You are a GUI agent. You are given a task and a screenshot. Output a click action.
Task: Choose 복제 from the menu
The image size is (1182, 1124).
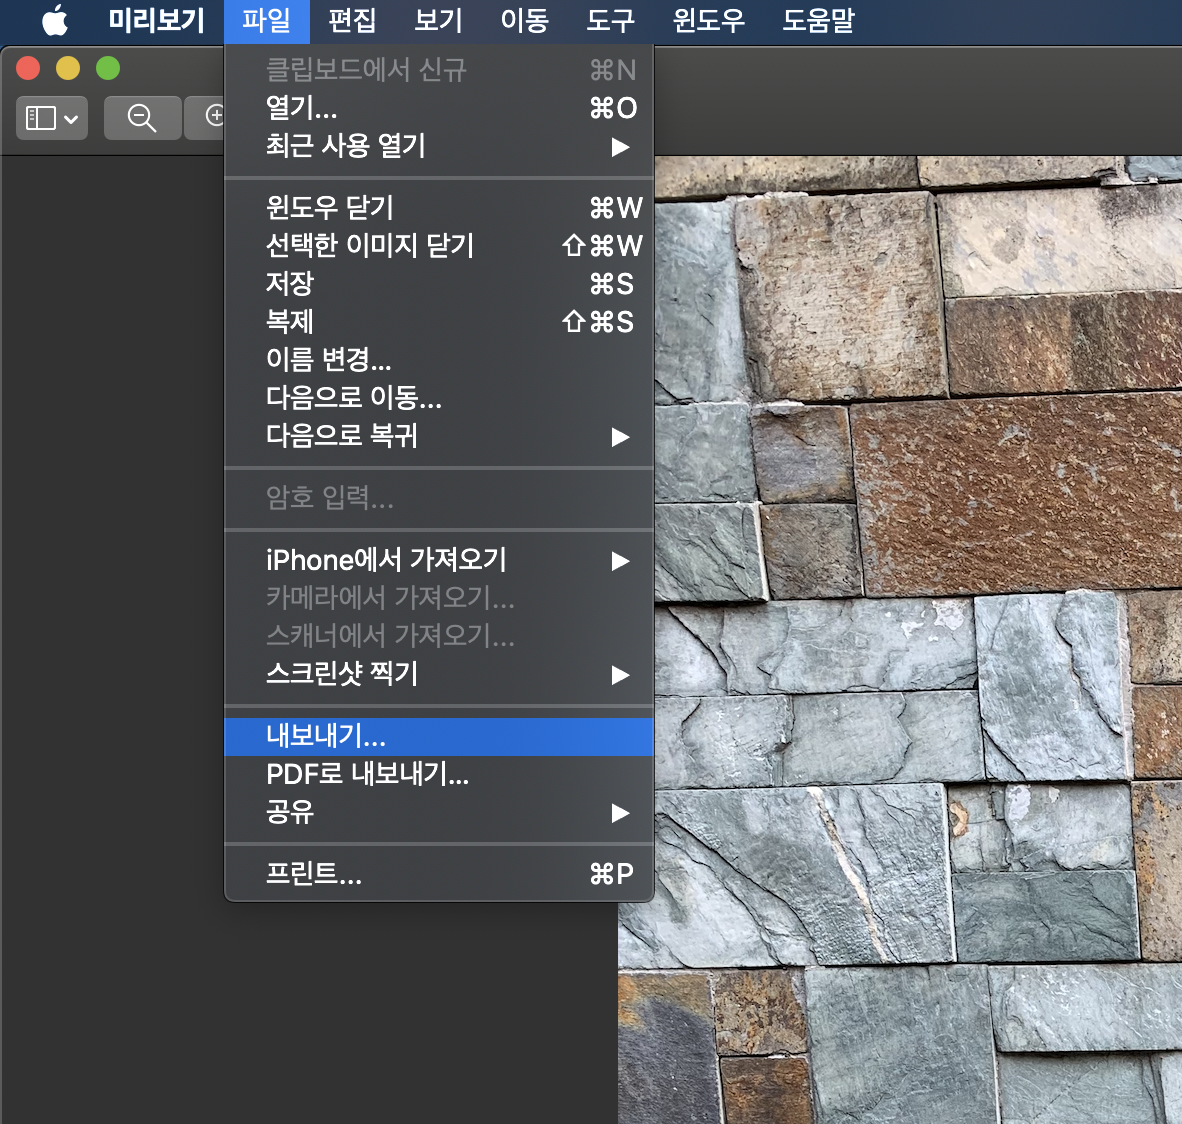click(x=439, y=322)
